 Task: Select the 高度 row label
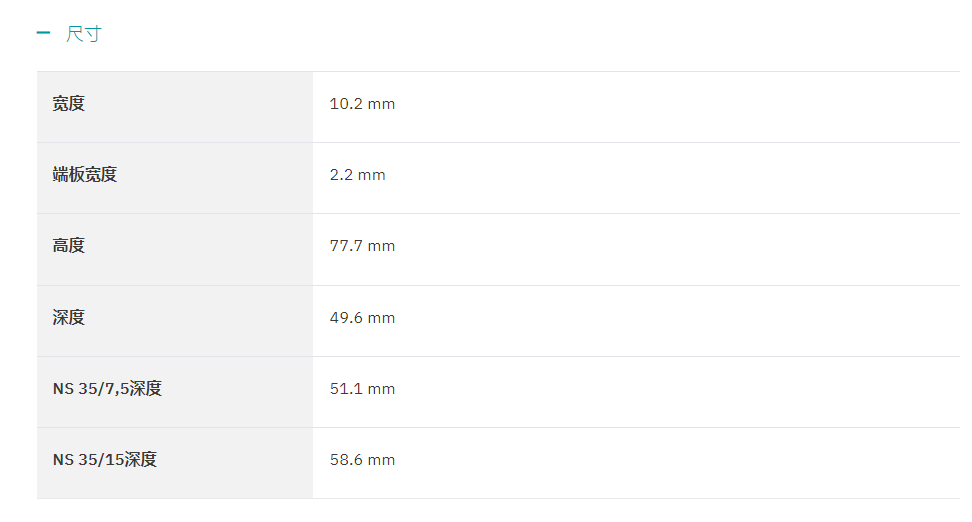pos(68,246)
